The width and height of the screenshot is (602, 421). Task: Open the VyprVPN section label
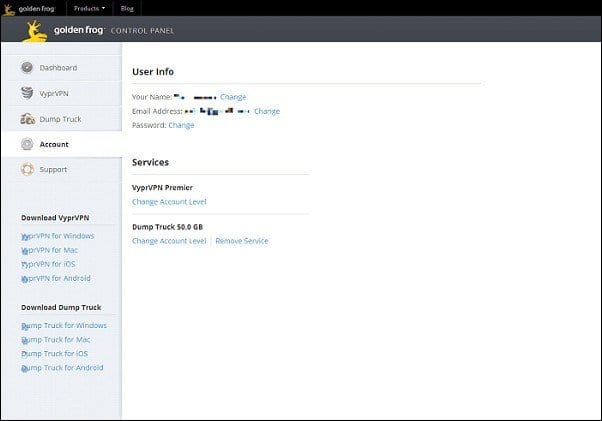[54, 93]
